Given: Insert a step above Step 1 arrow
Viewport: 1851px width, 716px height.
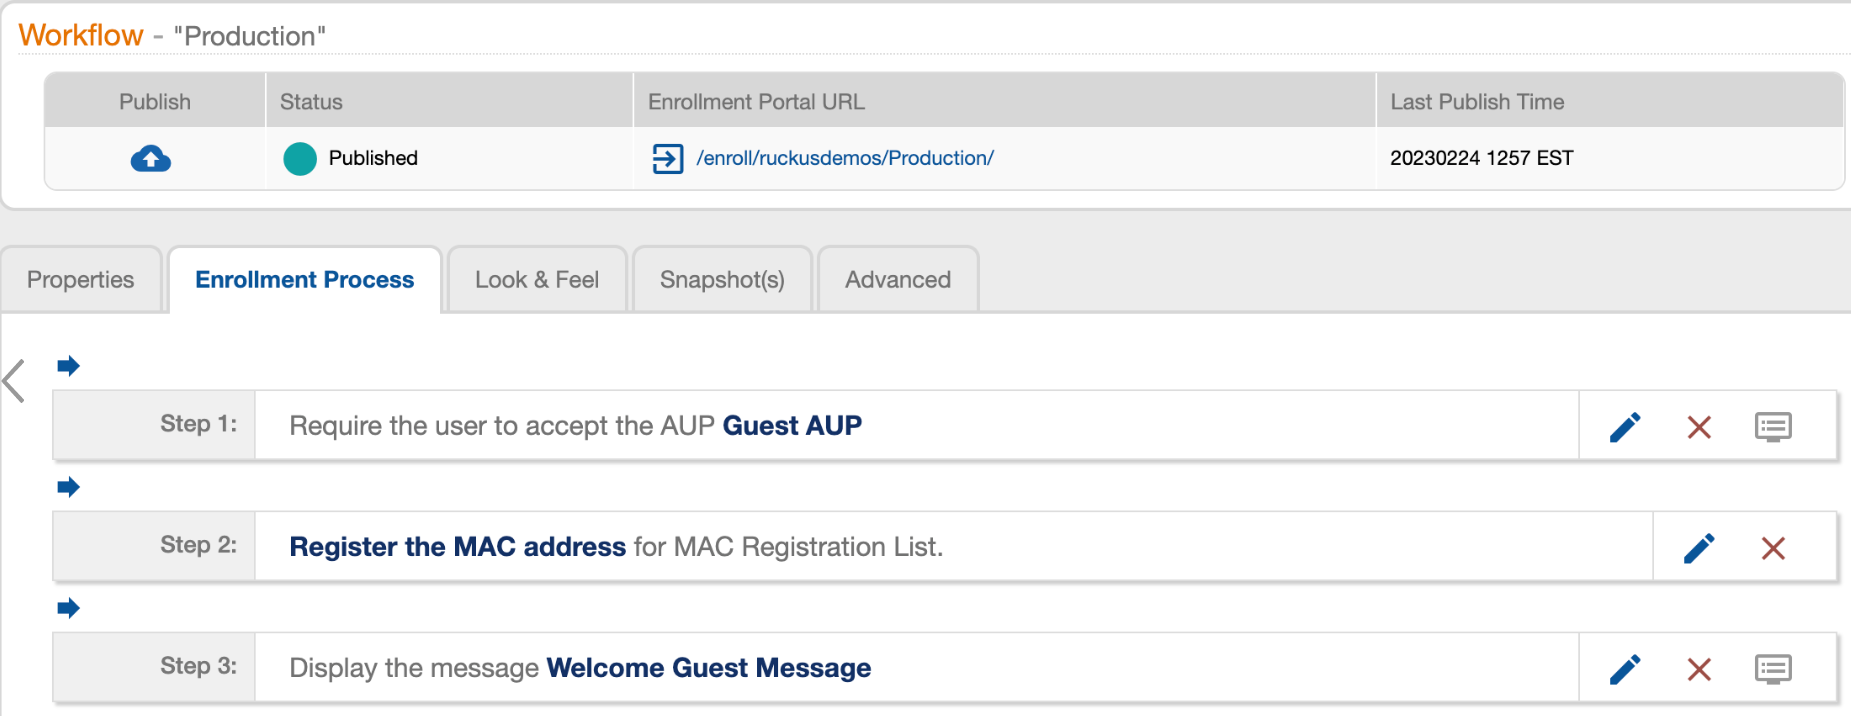Looking at the screenshot, I should 68,366.
